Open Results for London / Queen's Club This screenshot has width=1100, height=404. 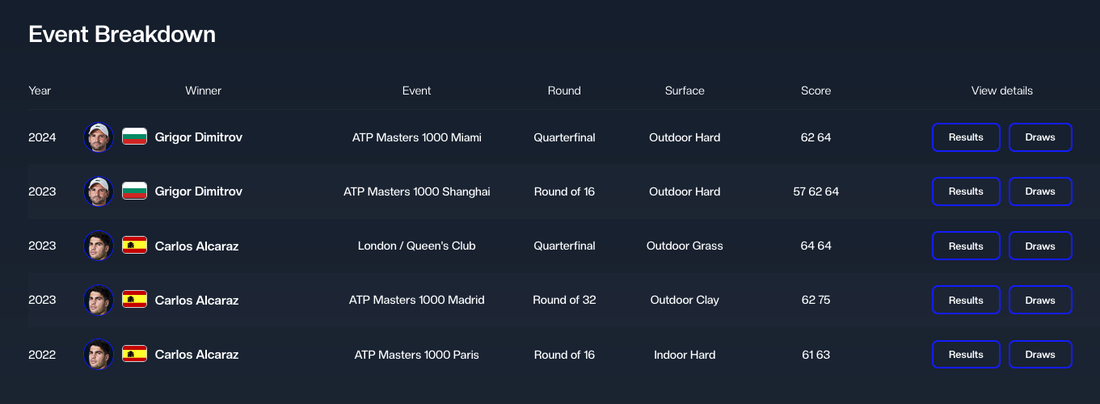[x=966, y=246]
